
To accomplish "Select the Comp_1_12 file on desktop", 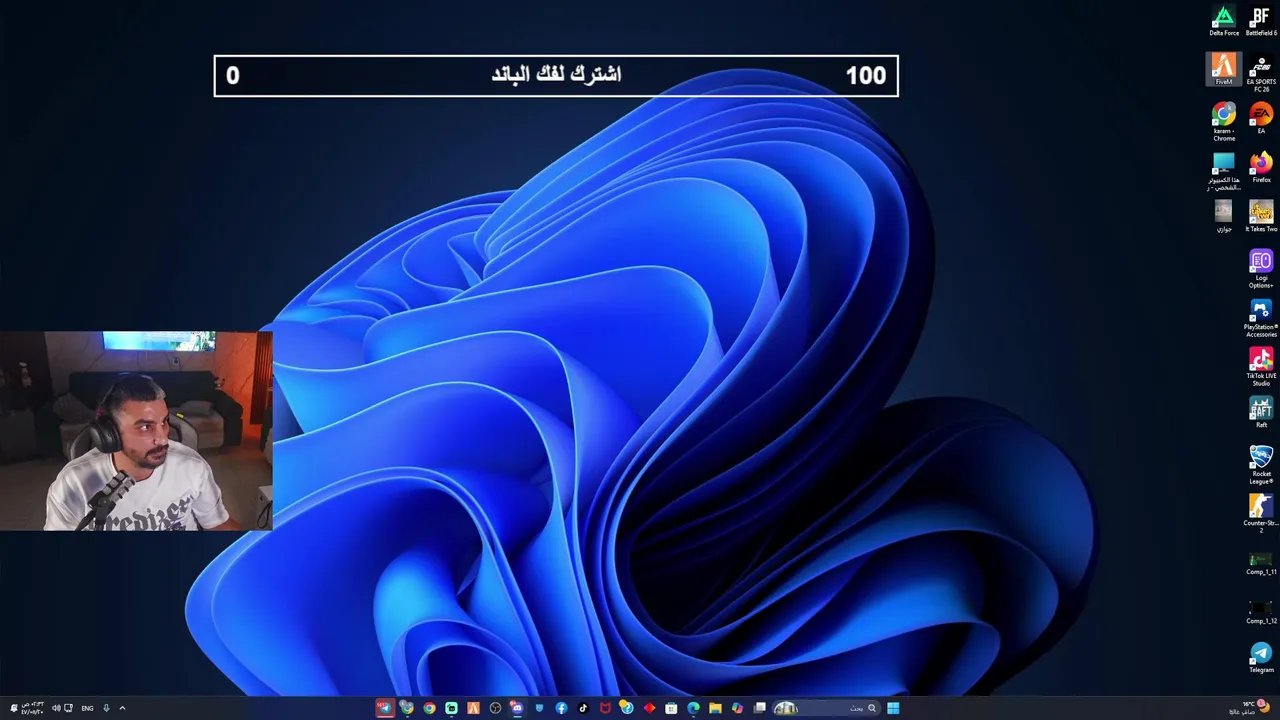I will click(x=1261, y=612).
